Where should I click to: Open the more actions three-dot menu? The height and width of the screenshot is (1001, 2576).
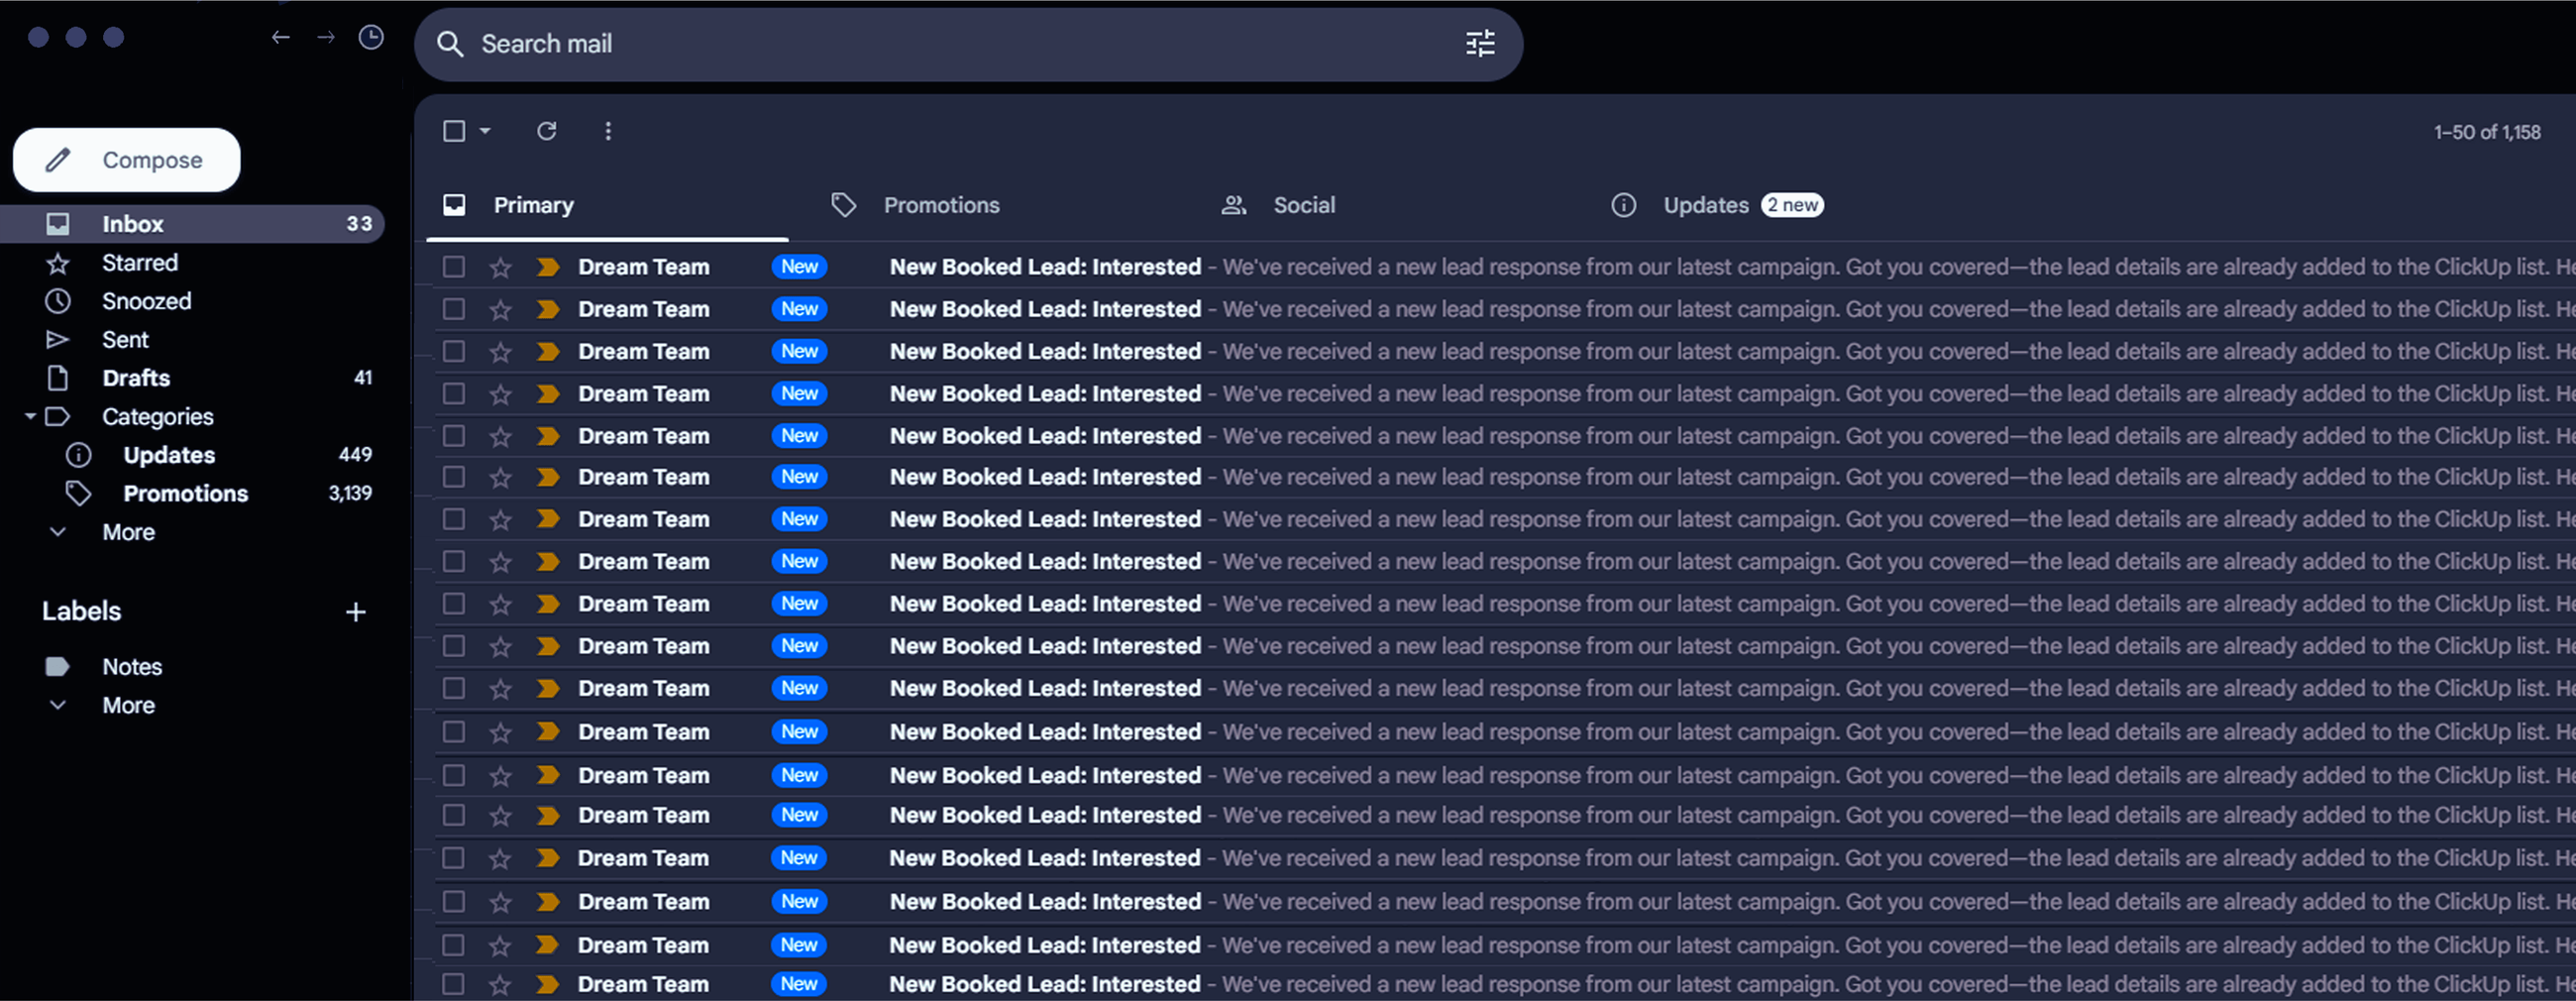click(608, 131)
